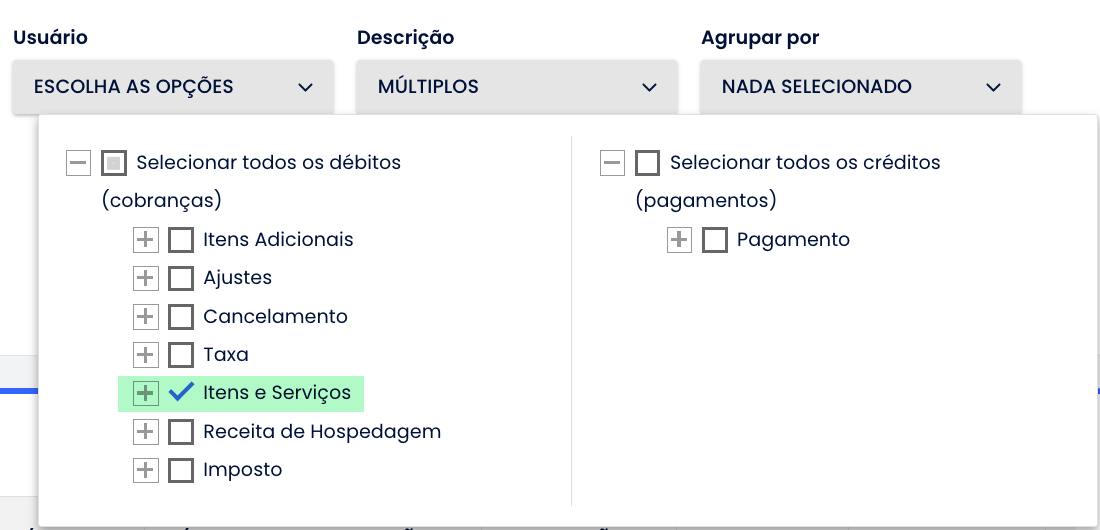The width and height of the screenshot is (1100, 530).
Task: Check Selecionar todos os créditos checkbox
Action: point(648,162)
